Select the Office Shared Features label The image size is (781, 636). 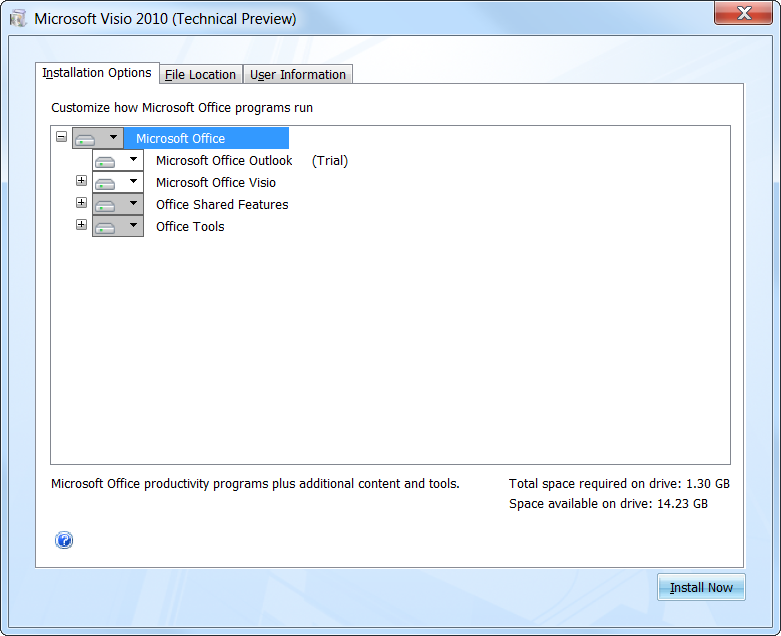pyautogui.click(x=222, y=205)
